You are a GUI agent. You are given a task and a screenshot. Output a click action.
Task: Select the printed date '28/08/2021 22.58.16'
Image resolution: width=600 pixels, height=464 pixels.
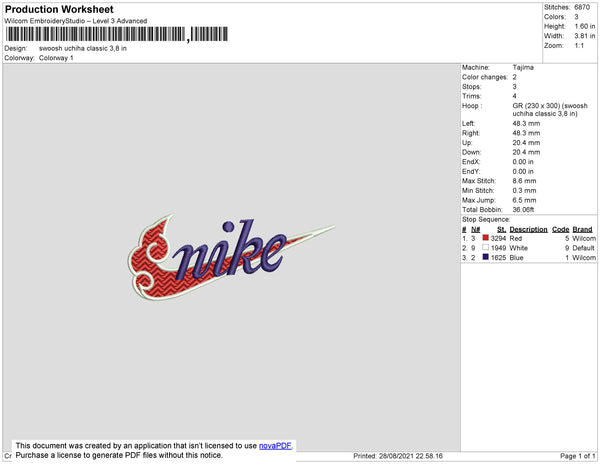[x=411, y=456]
